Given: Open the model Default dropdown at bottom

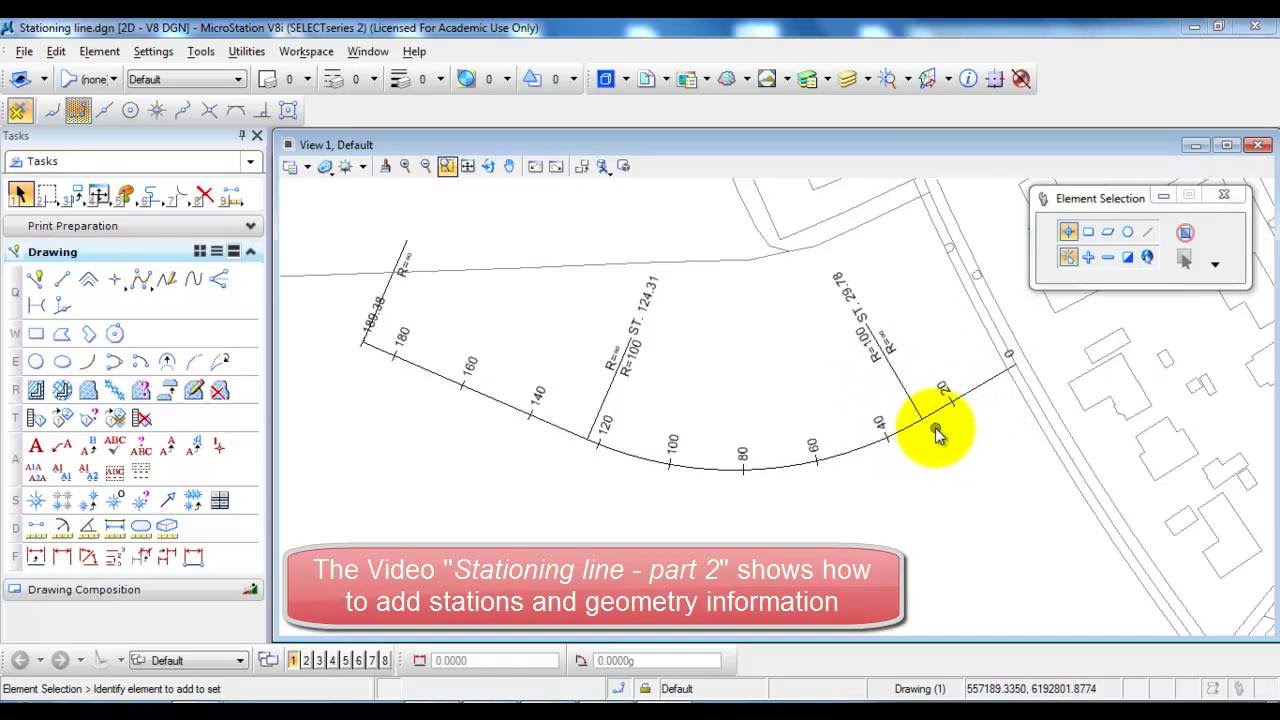Looking at the screenshot, I should [x=240, y=660].
